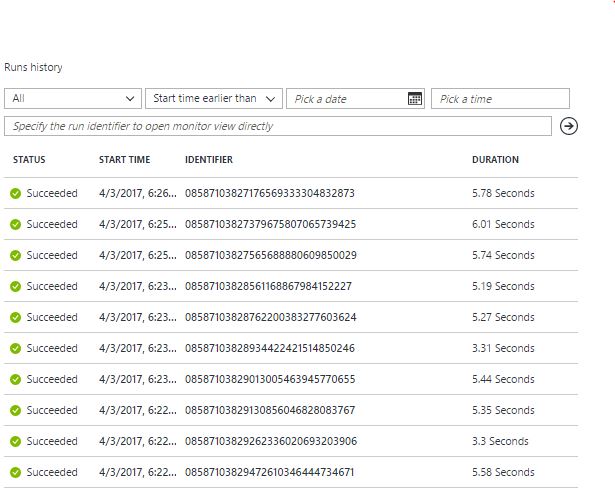The width and height of the screenshot is (615, 491).
Task: Click green check icon of 5.44 Seconds run
Action: coord(15,379)
